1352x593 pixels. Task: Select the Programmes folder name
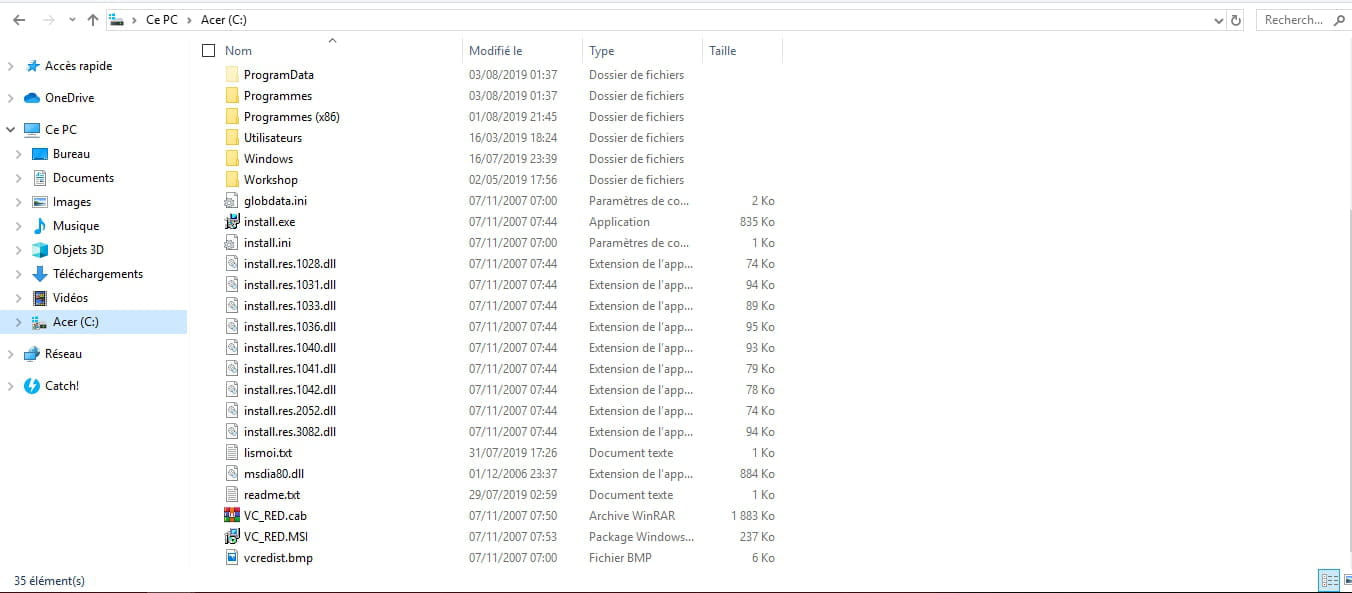point(278,96)
